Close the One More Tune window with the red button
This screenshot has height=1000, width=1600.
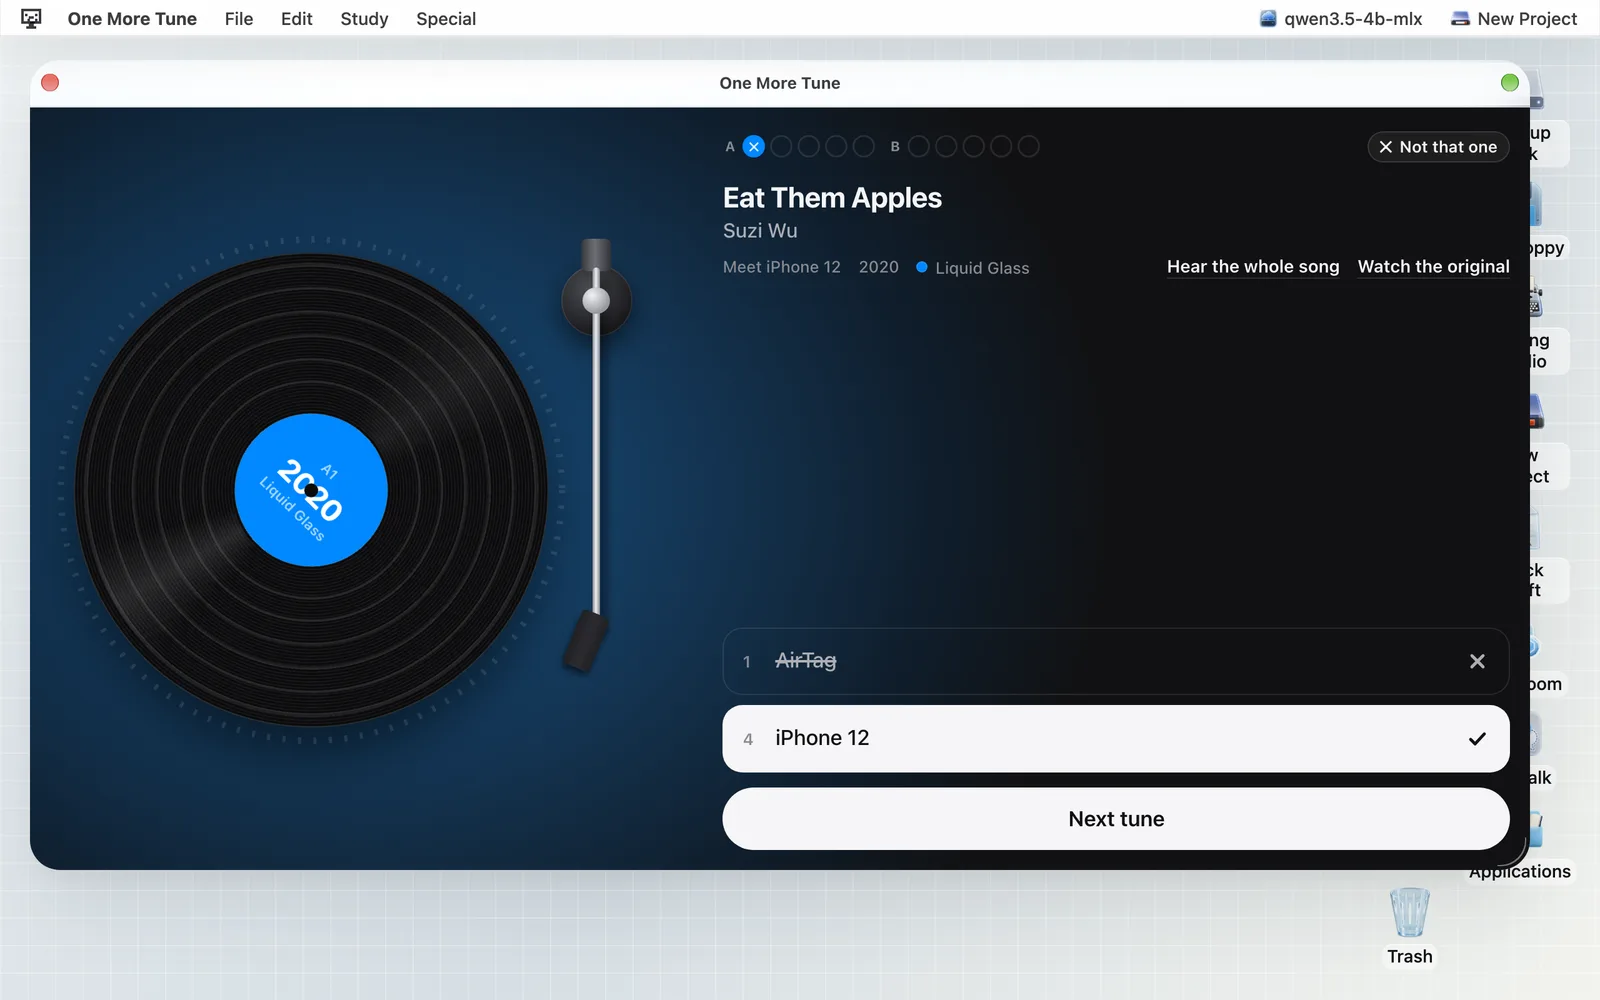(50, 83)
